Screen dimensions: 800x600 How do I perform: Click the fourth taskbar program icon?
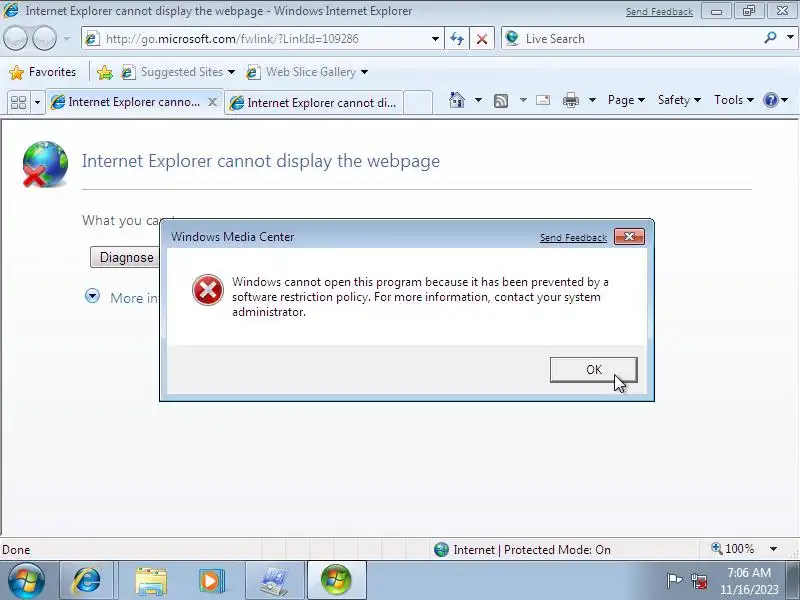[274, 581]
